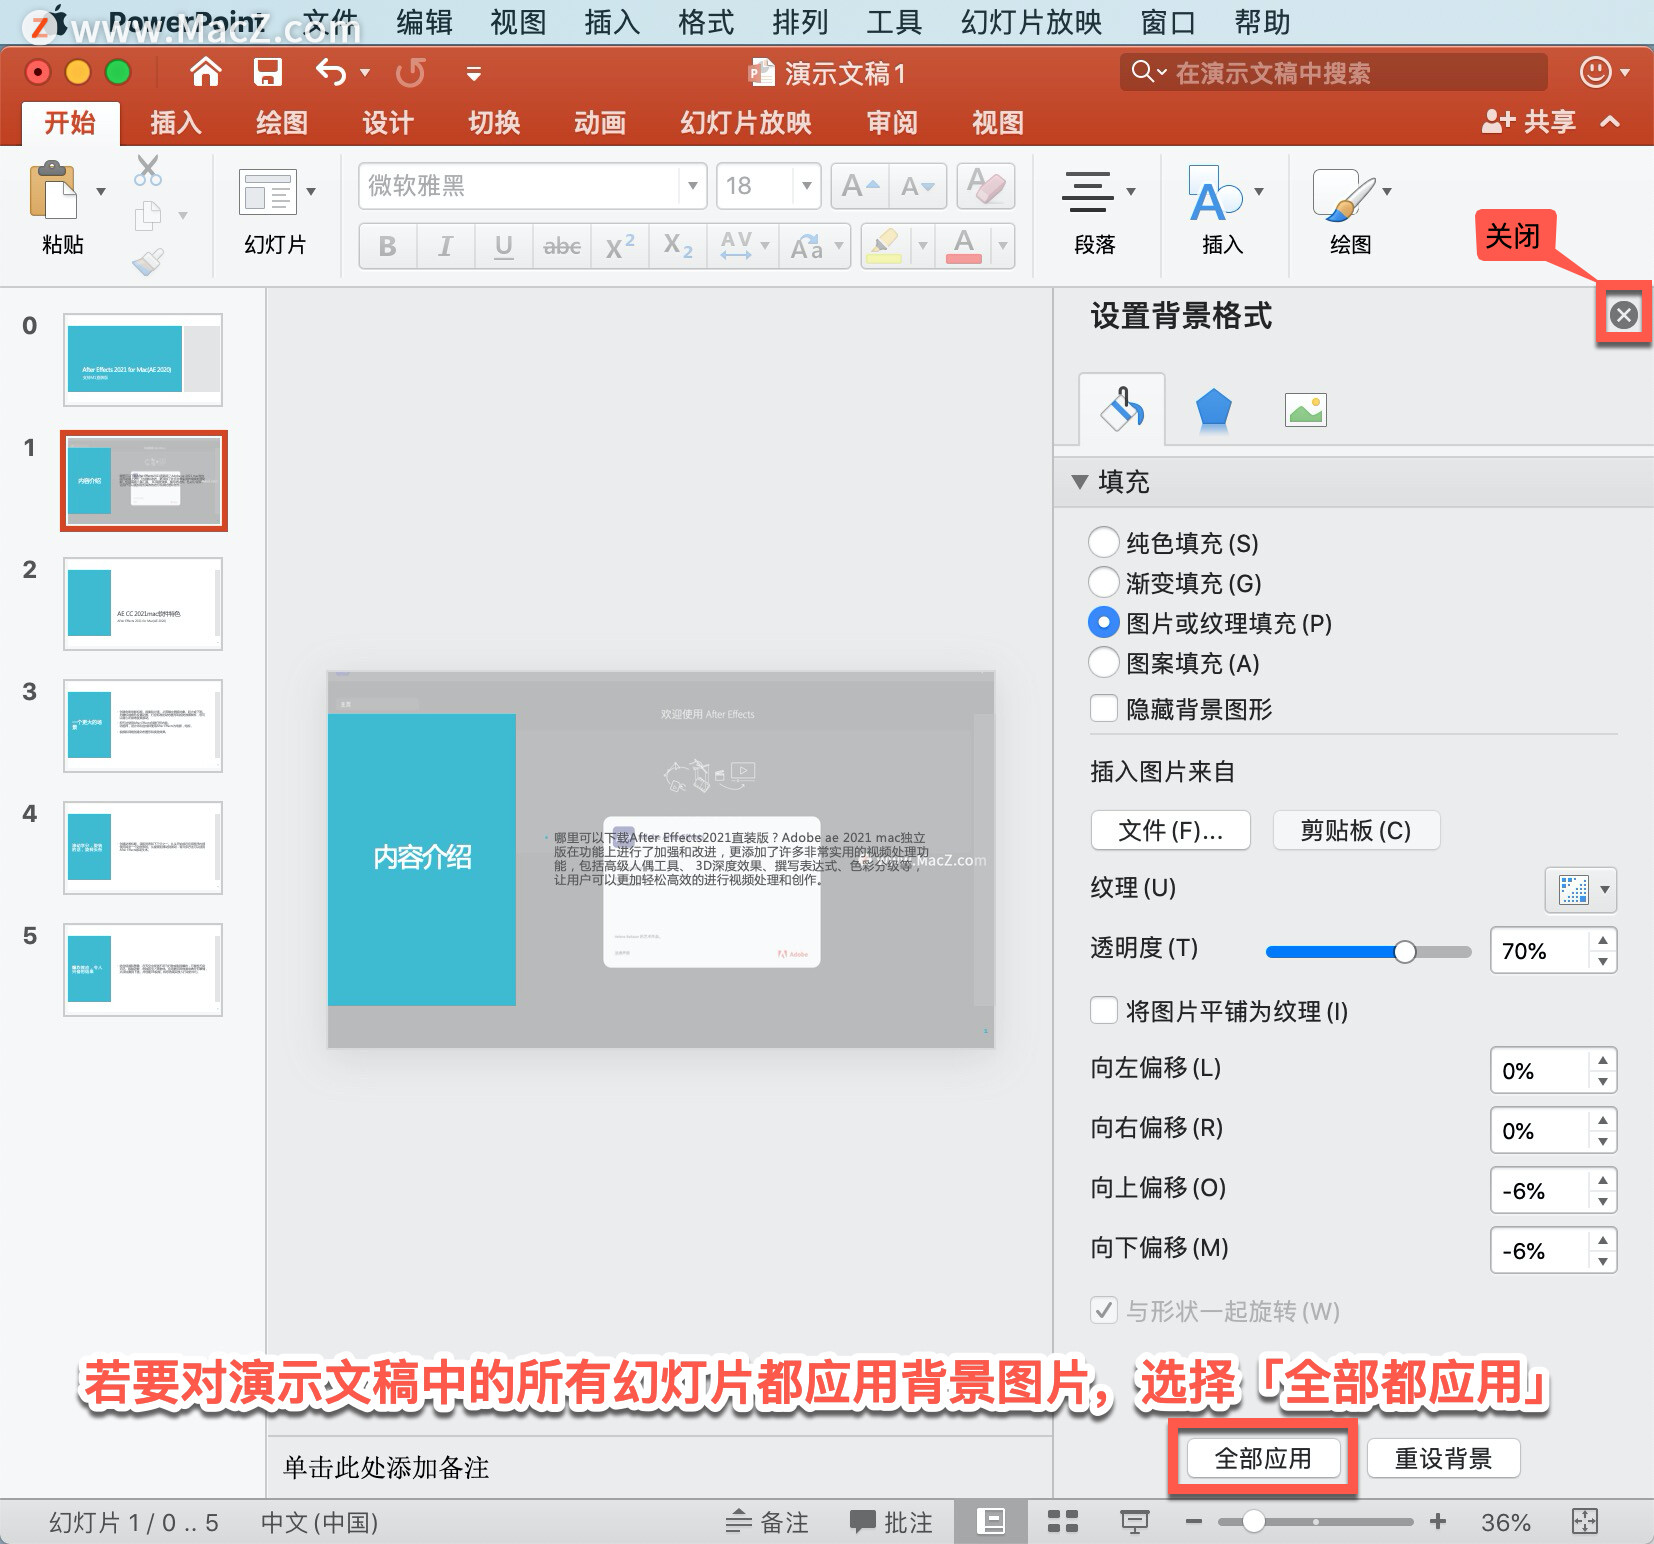Open the Picture options tab icon

coord(1305,410)
